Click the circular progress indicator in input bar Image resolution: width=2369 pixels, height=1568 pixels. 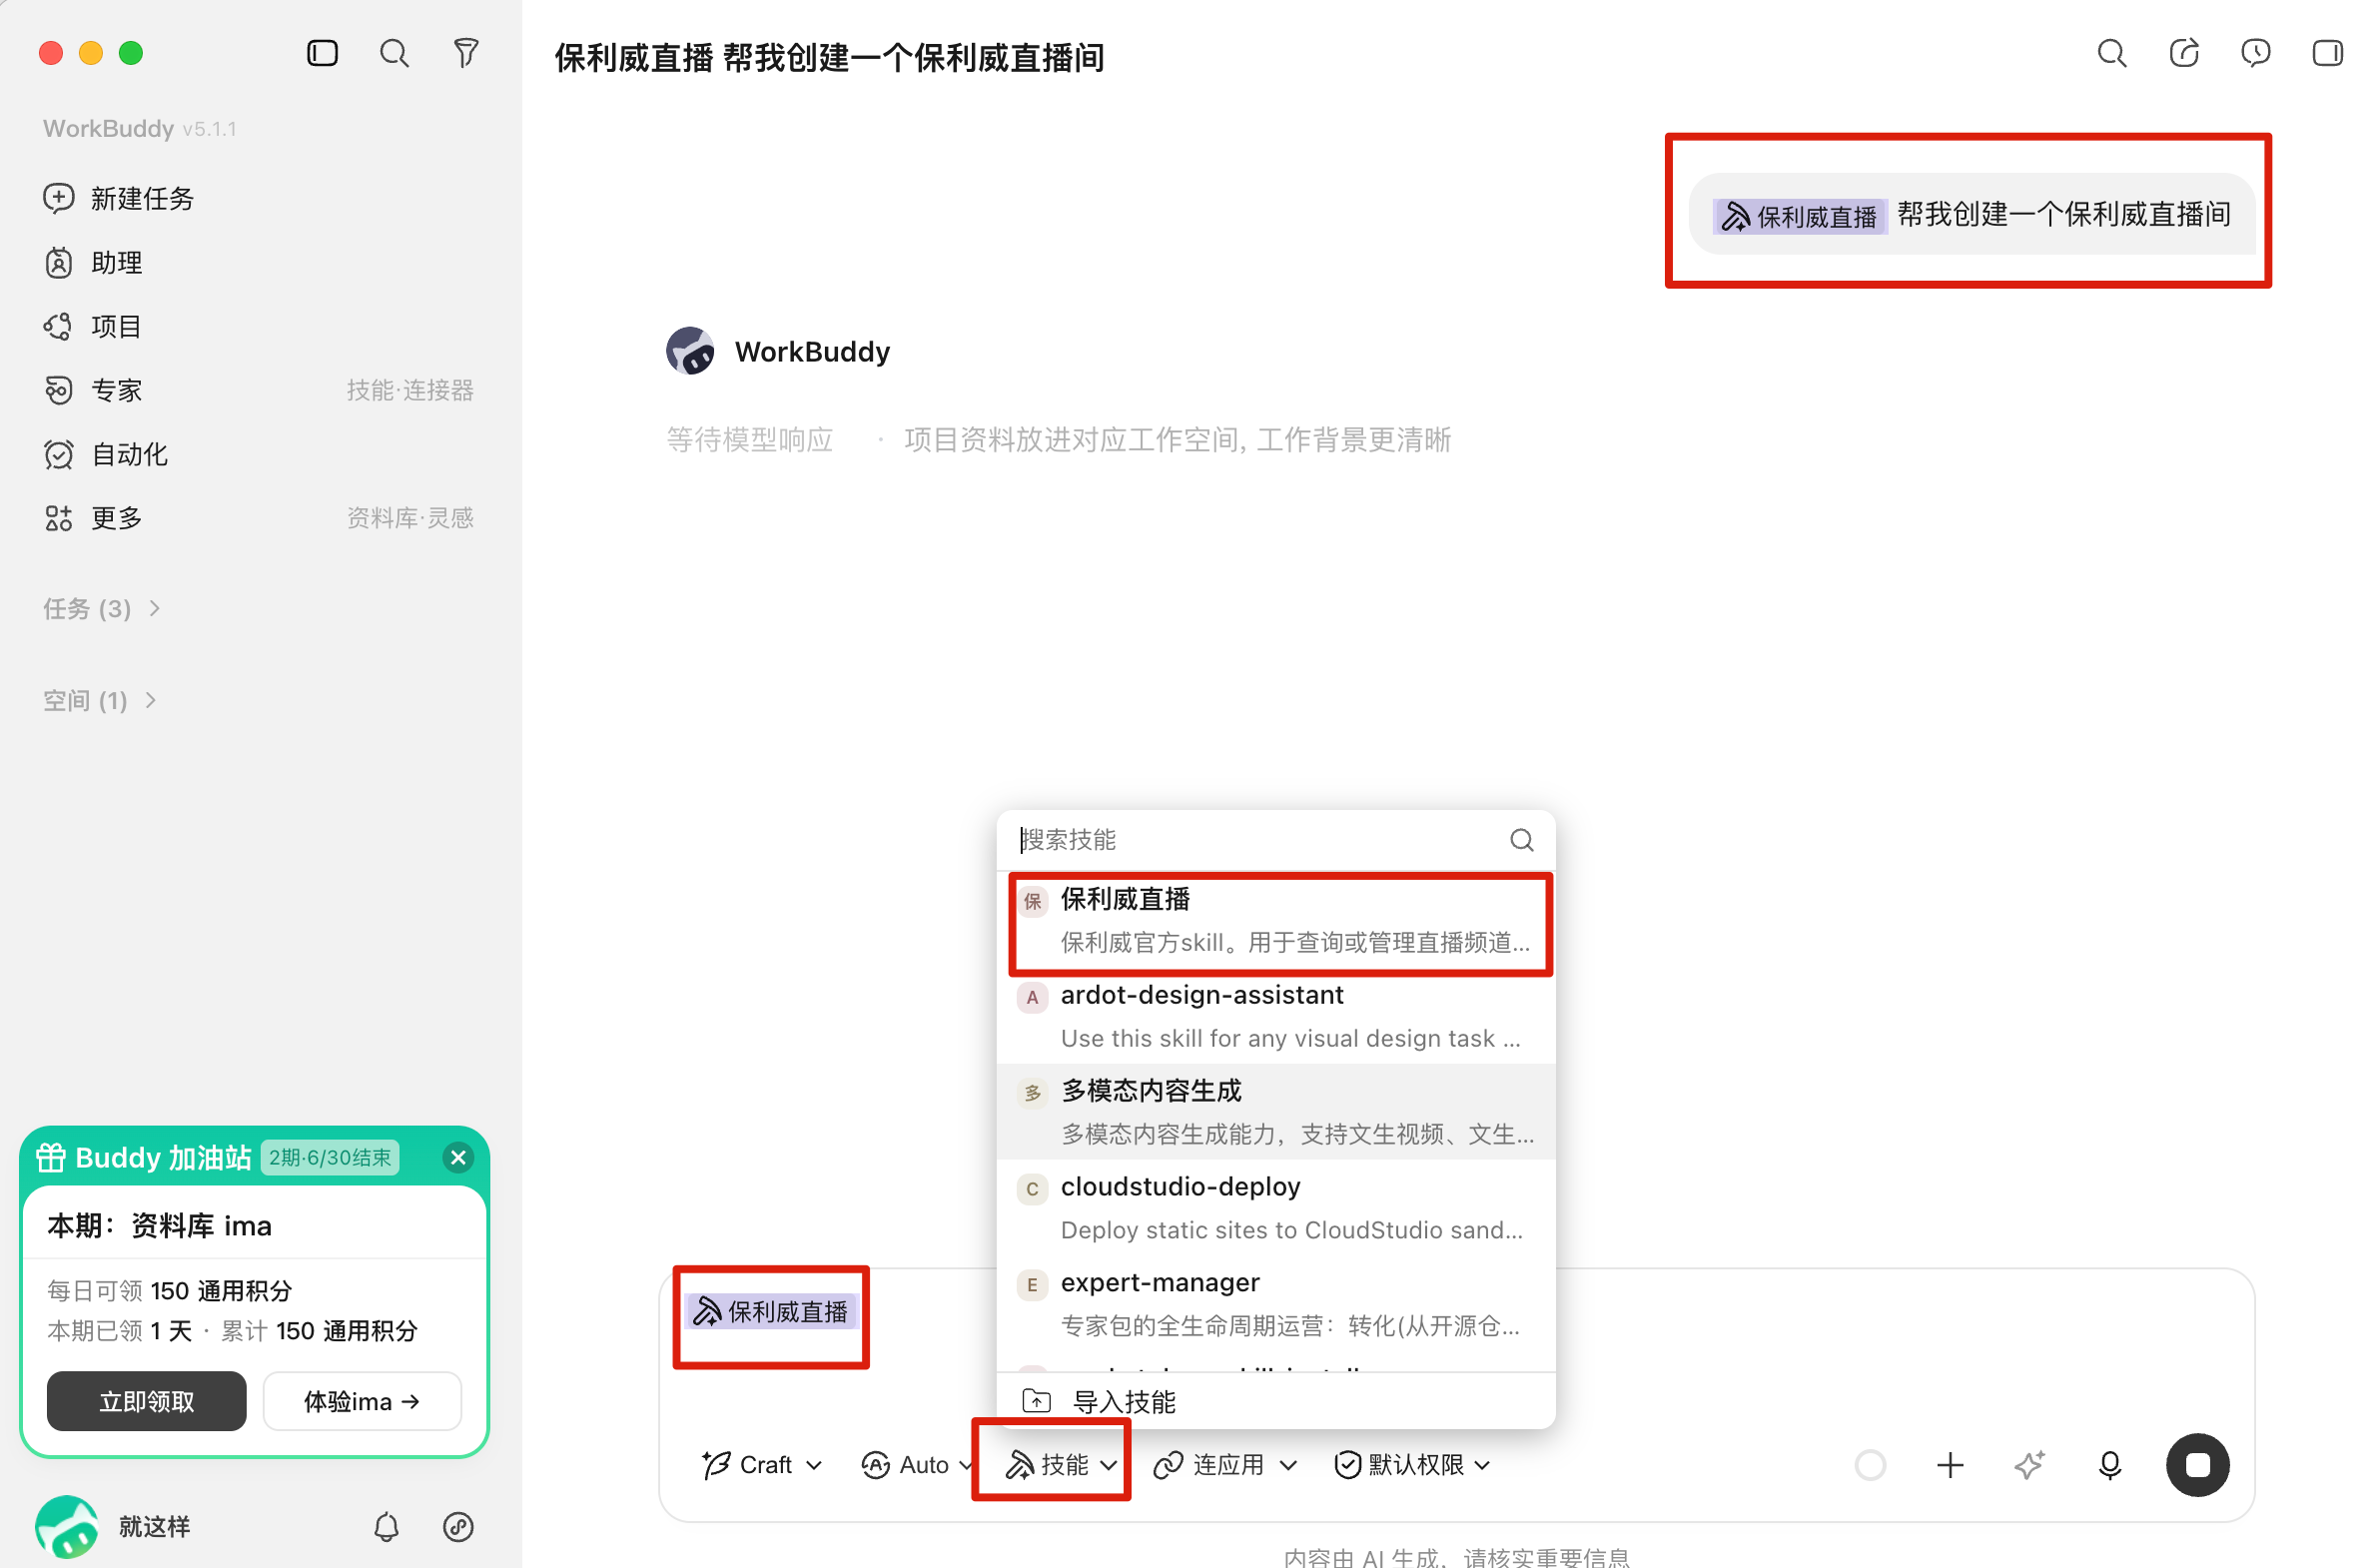tap(1870, 1464)
